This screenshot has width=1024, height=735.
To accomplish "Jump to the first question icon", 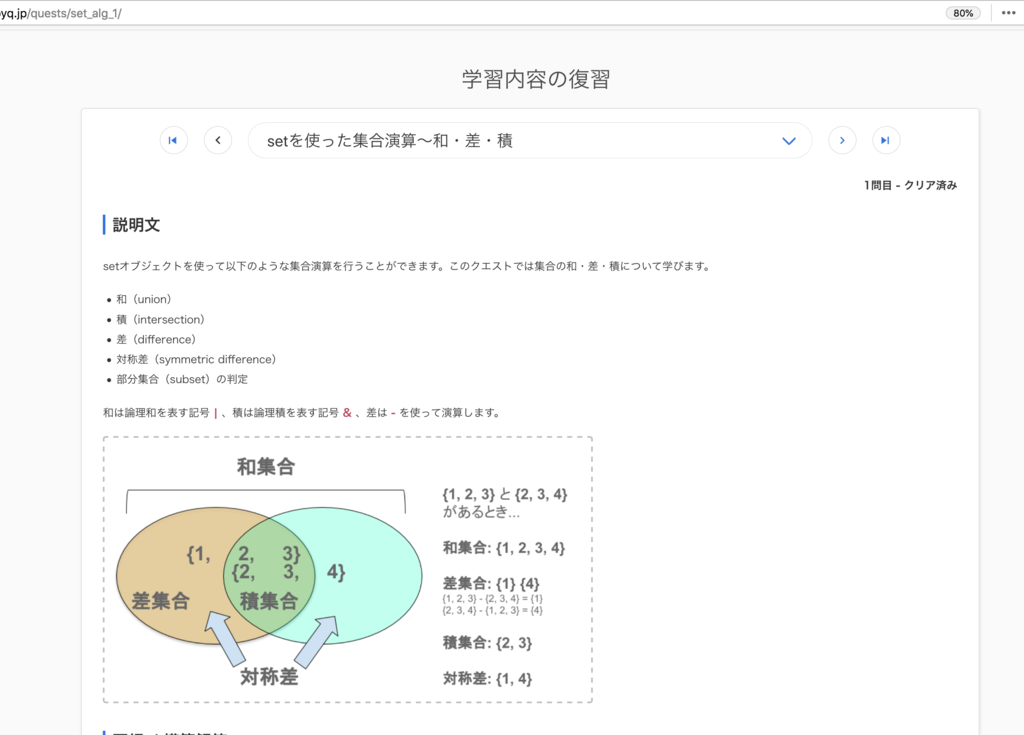I will 174,140.
